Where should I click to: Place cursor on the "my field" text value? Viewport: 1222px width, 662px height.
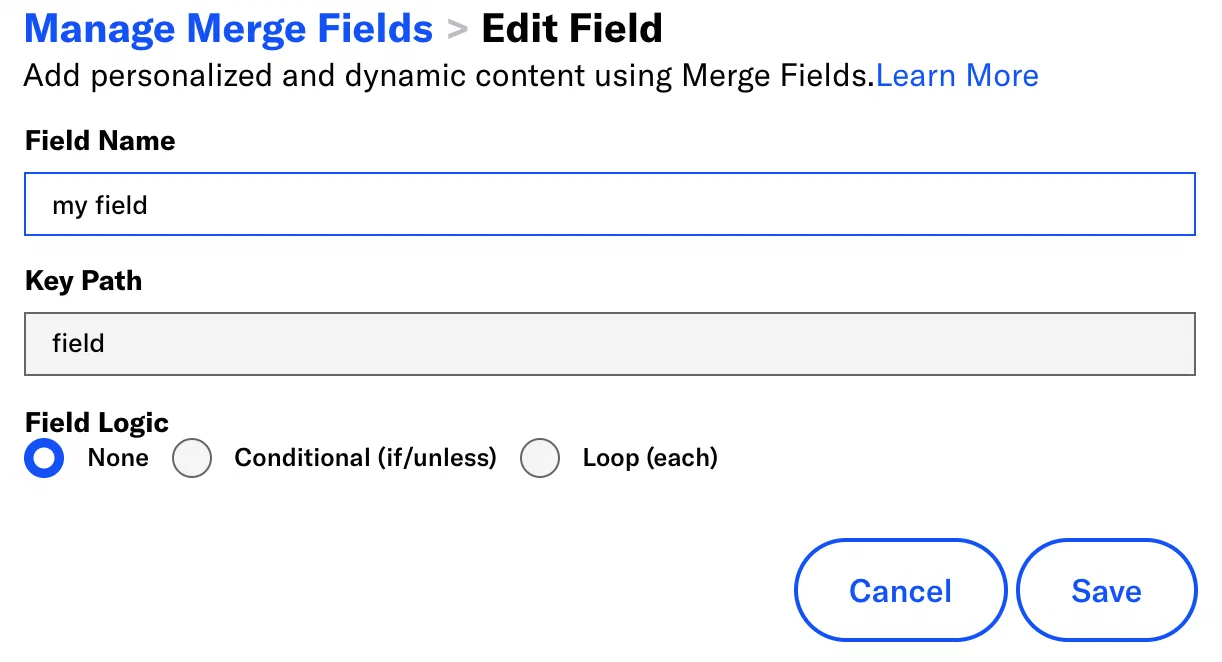(100, 206)
